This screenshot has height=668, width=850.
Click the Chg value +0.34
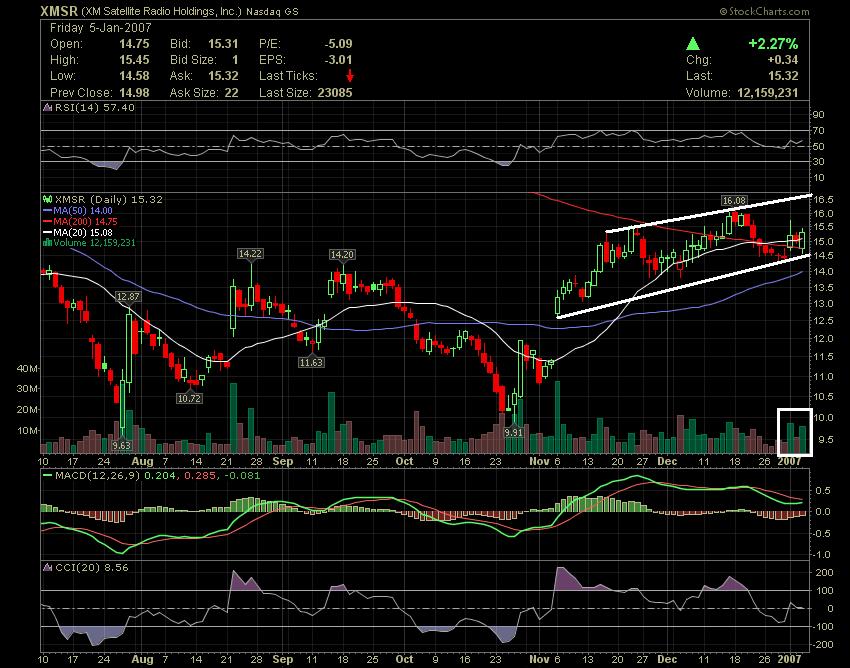(x=782, y=60)
